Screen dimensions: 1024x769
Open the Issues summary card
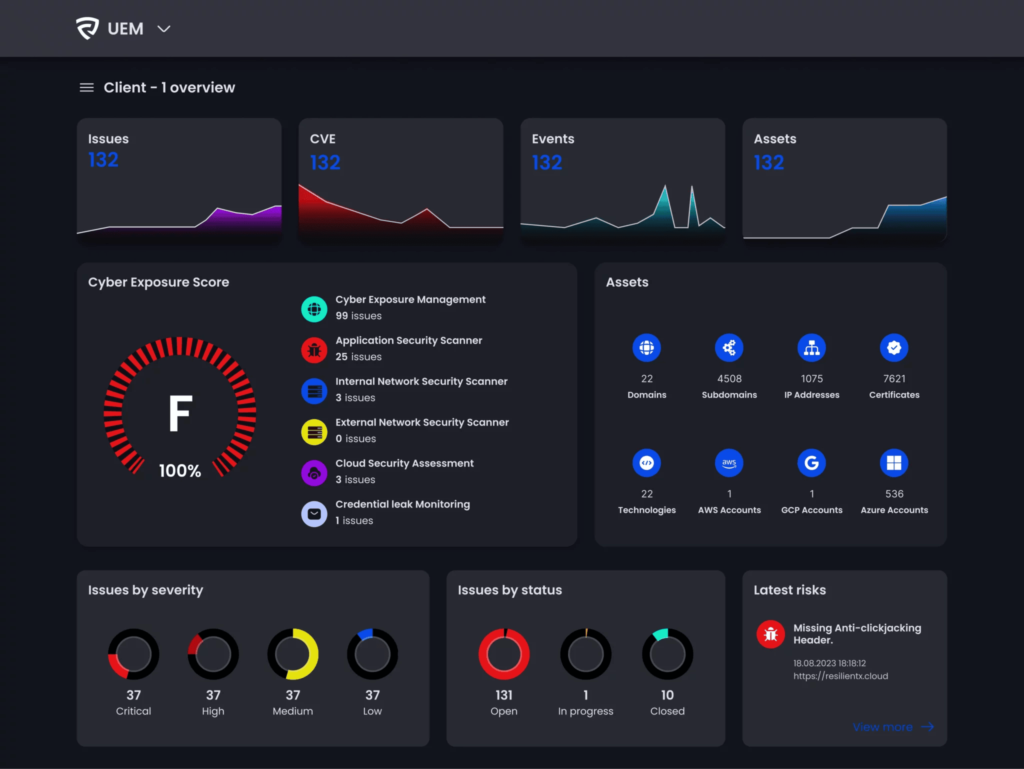click(179, 180)
